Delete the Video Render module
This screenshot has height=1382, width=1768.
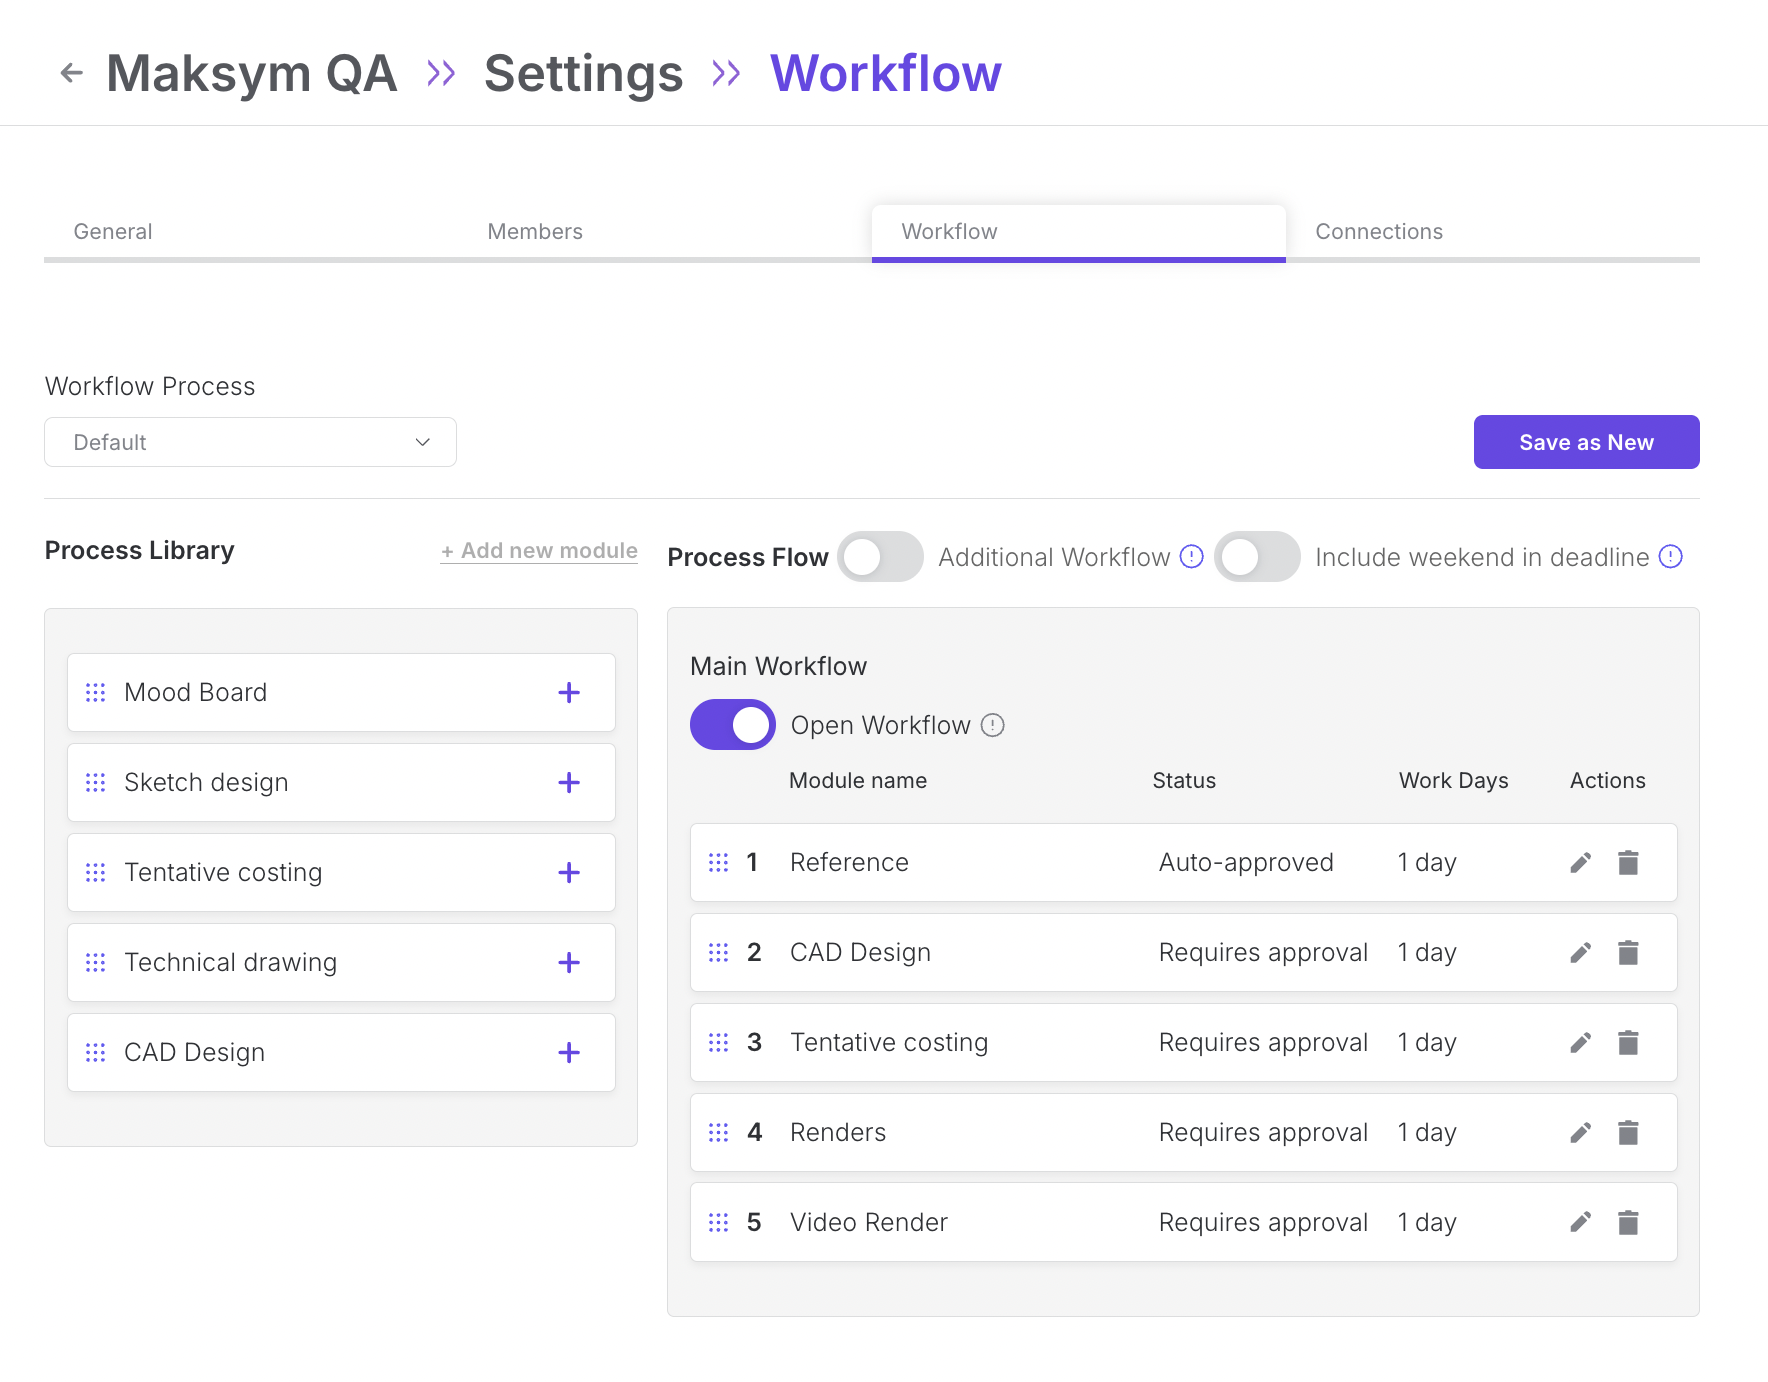tap(1628, 1223)
